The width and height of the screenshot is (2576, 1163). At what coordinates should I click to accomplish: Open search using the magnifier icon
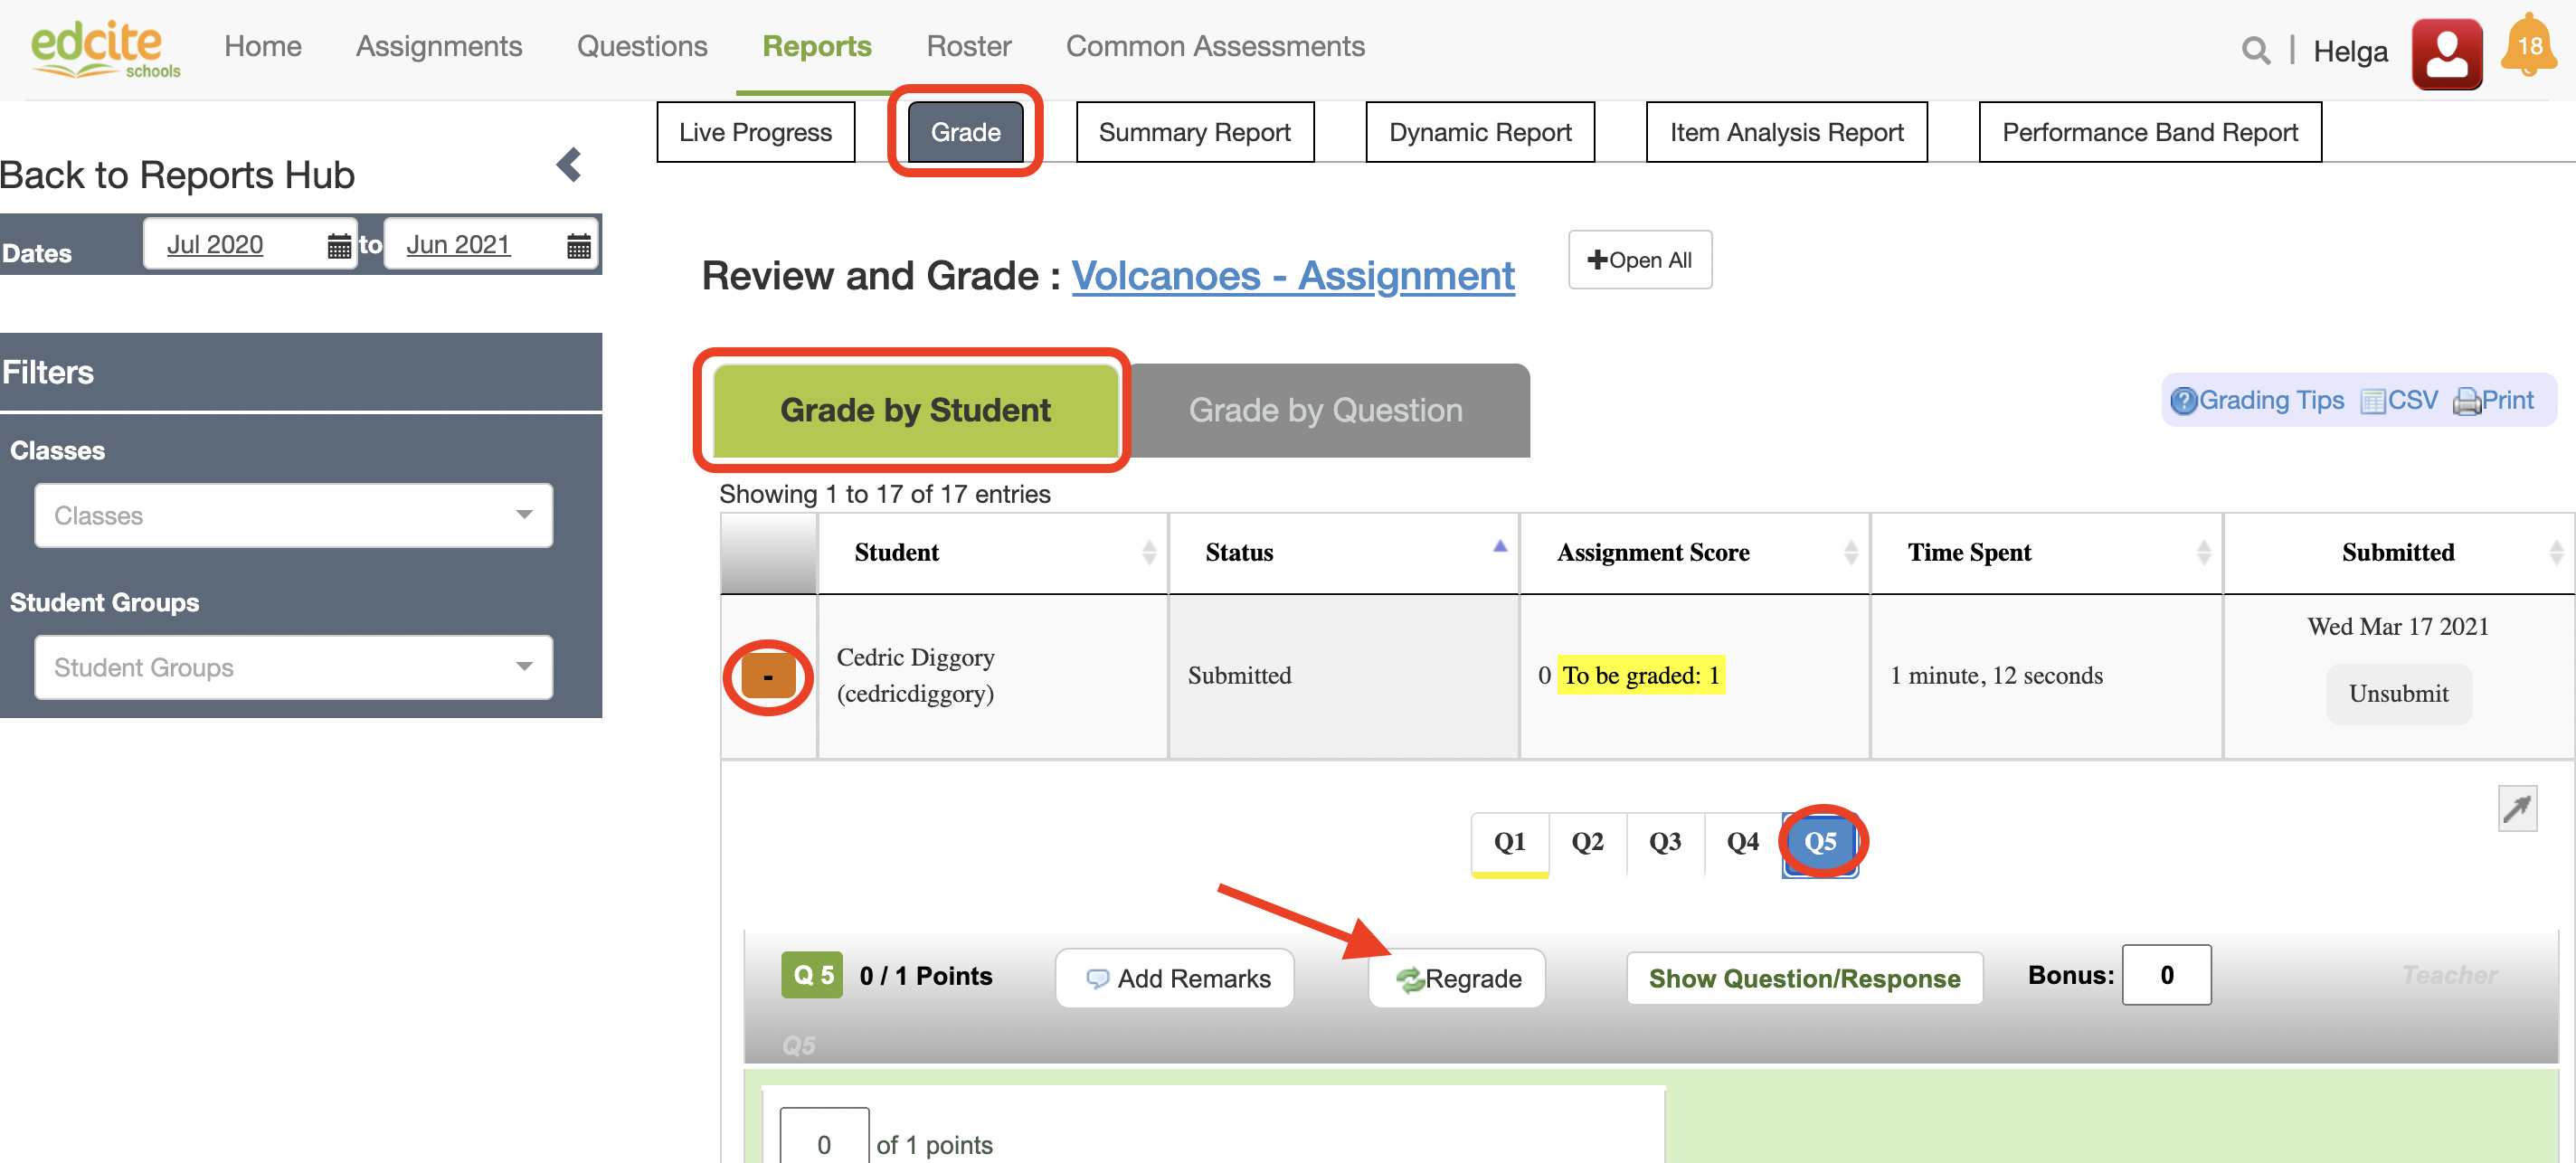click(x=2254, y=49)
